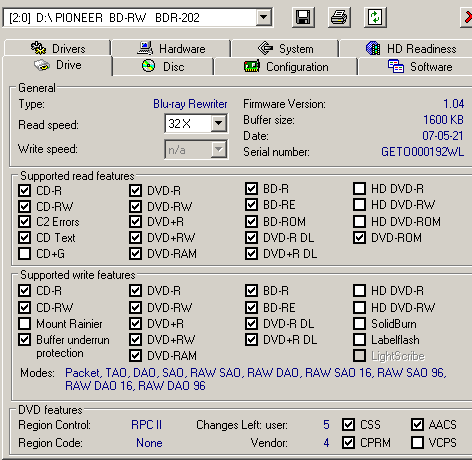The width and height of the screenshot is (472, 460).
Task: Toggle Buffer underrun protection checkbox
Action: click(x=25, y=340)
